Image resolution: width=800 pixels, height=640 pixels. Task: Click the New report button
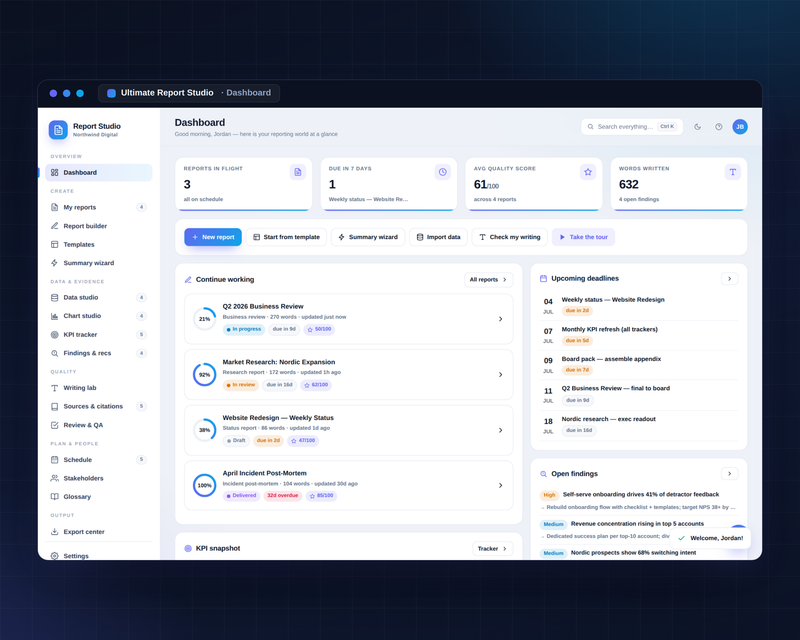[213, 237]
